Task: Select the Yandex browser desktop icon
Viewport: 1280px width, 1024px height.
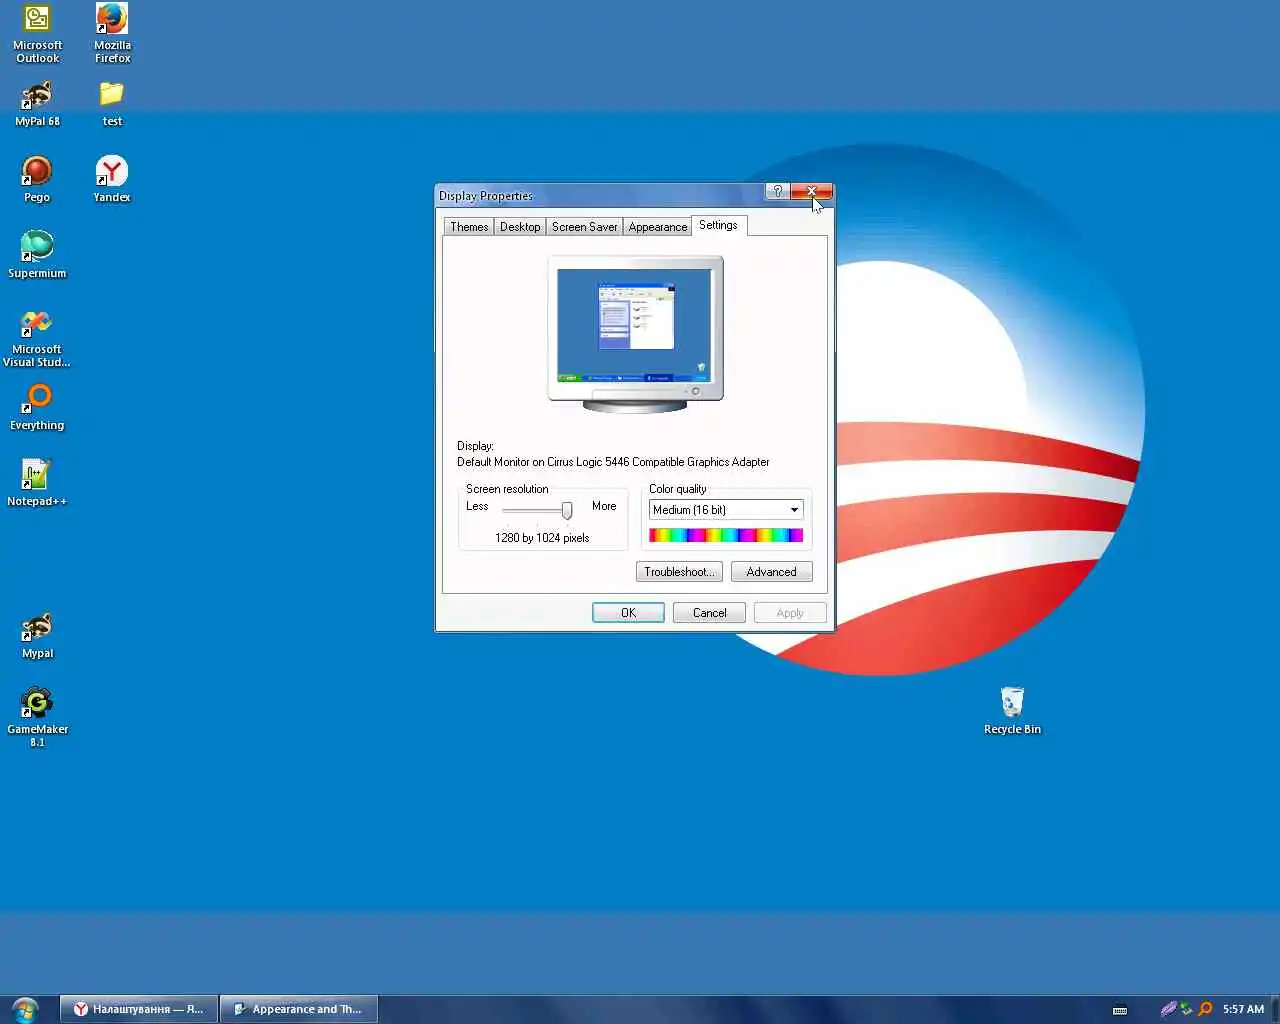Action: tap(112, 180)
